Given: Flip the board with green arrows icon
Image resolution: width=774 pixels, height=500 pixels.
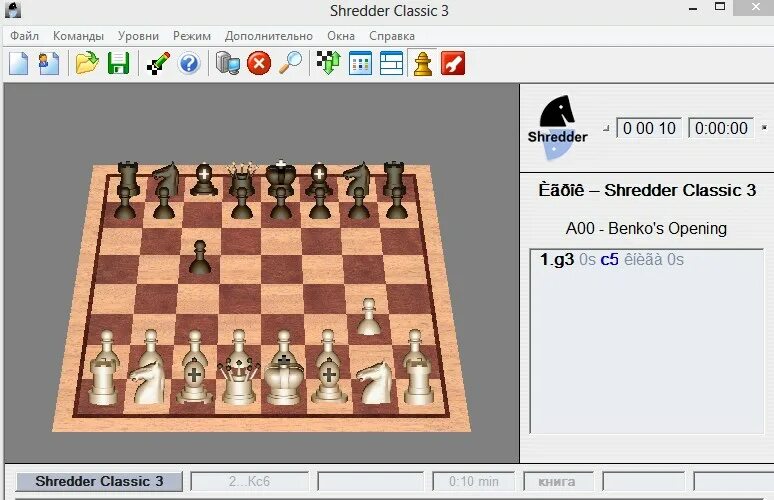Looking at the screenshot, I should [x=329, y=63].
